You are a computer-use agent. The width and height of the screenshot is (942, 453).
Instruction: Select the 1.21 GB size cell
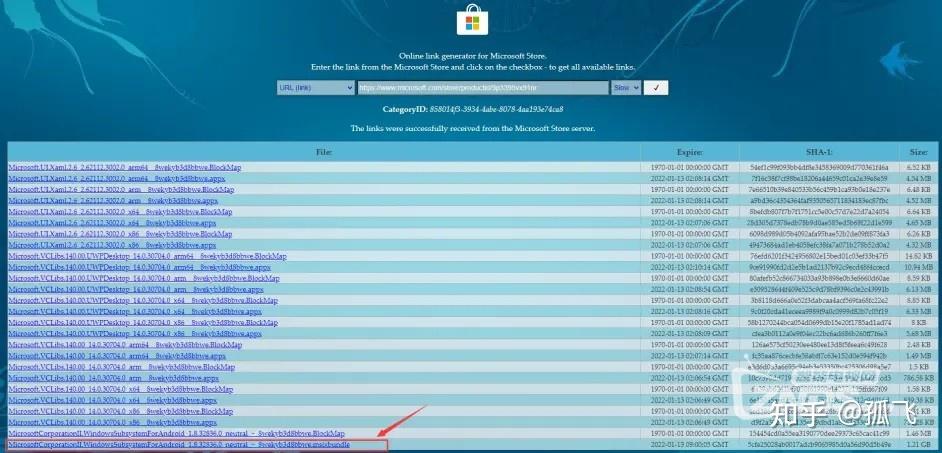(917, 445)
